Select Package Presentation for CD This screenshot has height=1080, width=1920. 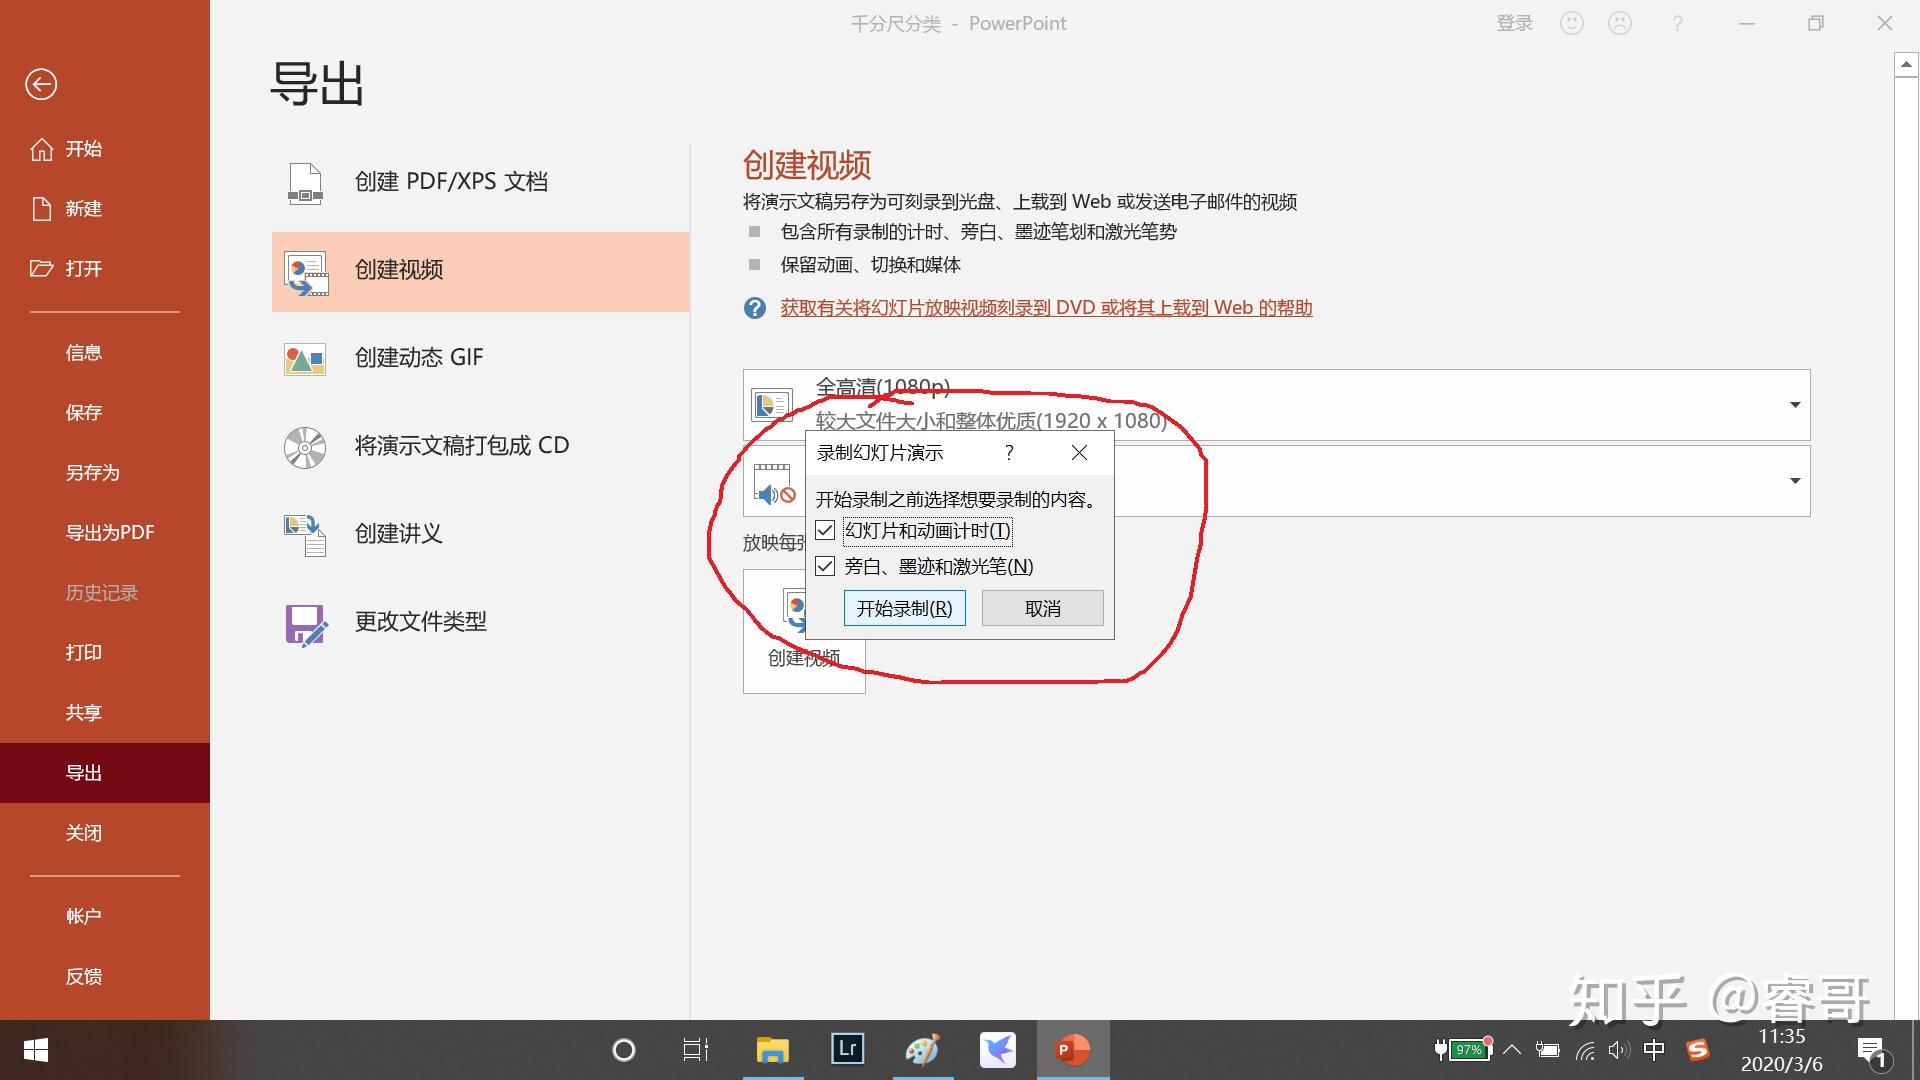pos(461,446)
